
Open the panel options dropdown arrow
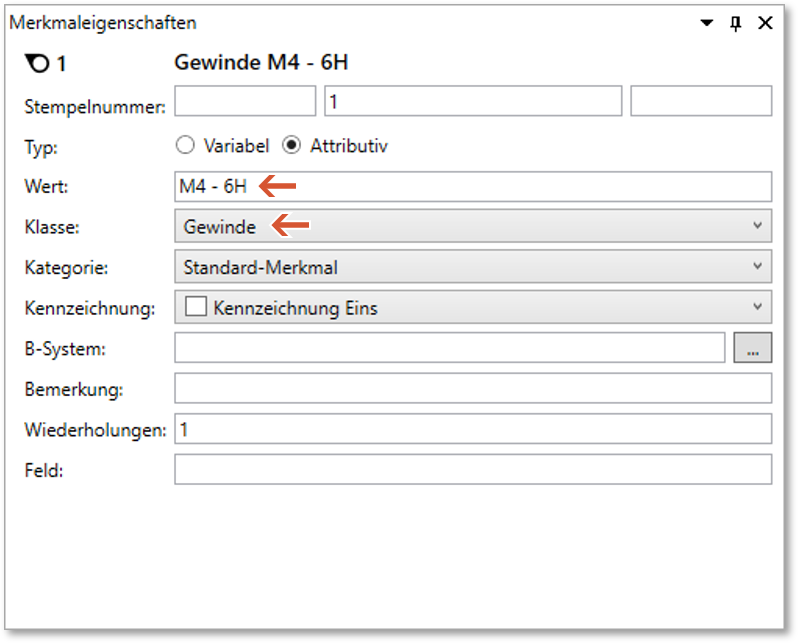coord(707,23)
